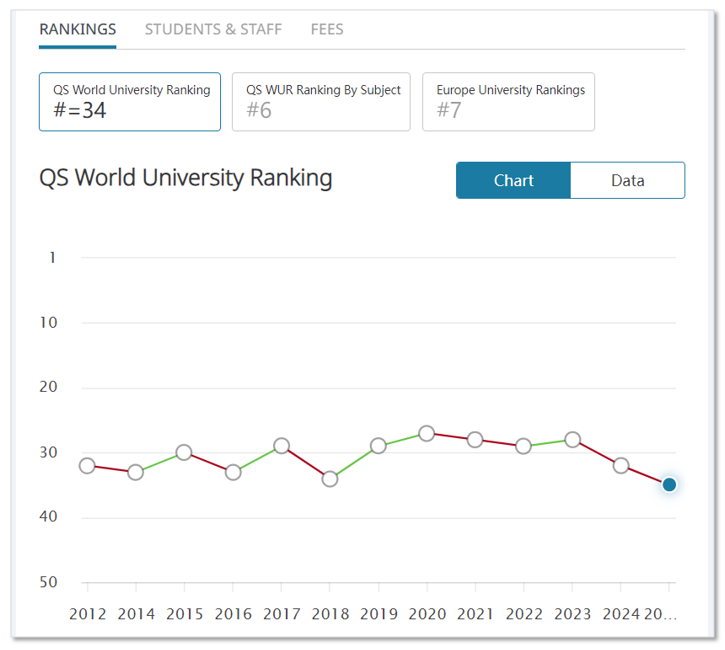Click the 2023 data point on the chart
The image size is (725, 650).
[573, 440]
